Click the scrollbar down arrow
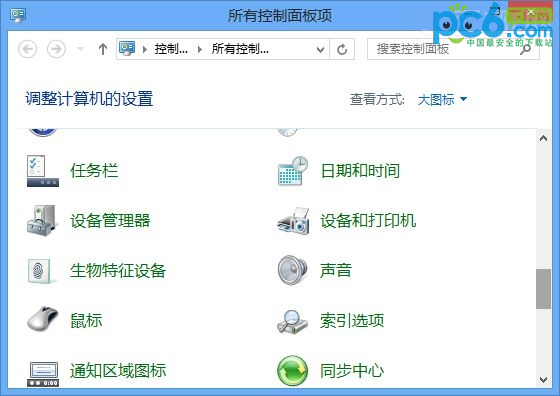 coord(543,380)
